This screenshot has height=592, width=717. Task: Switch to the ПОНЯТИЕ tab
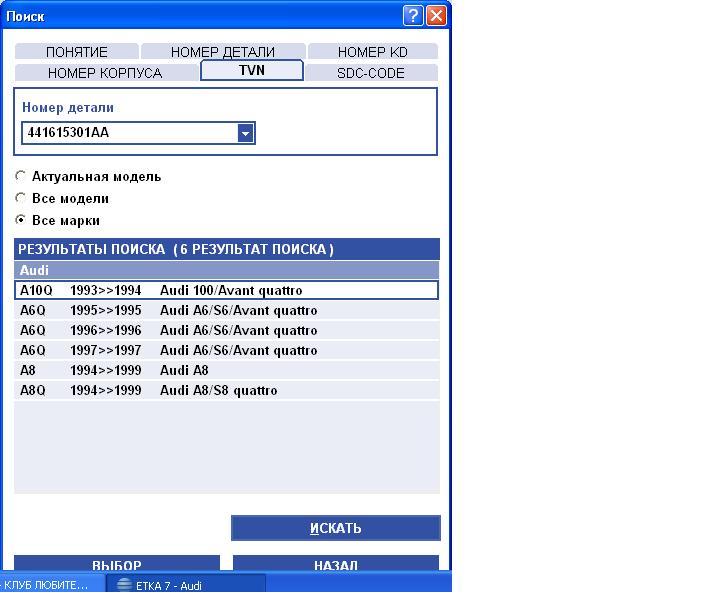[x=77, y=52]
